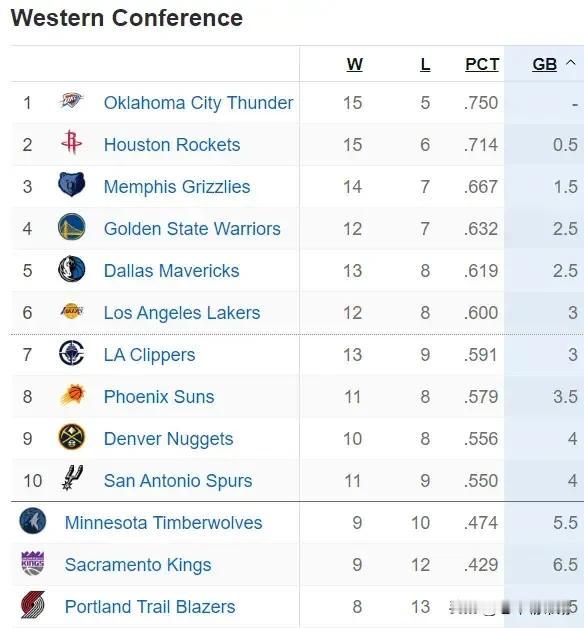Click the Los Angeles Lakers logo
The width and height of the screenshot is (584, 628).
pos(71,310)
